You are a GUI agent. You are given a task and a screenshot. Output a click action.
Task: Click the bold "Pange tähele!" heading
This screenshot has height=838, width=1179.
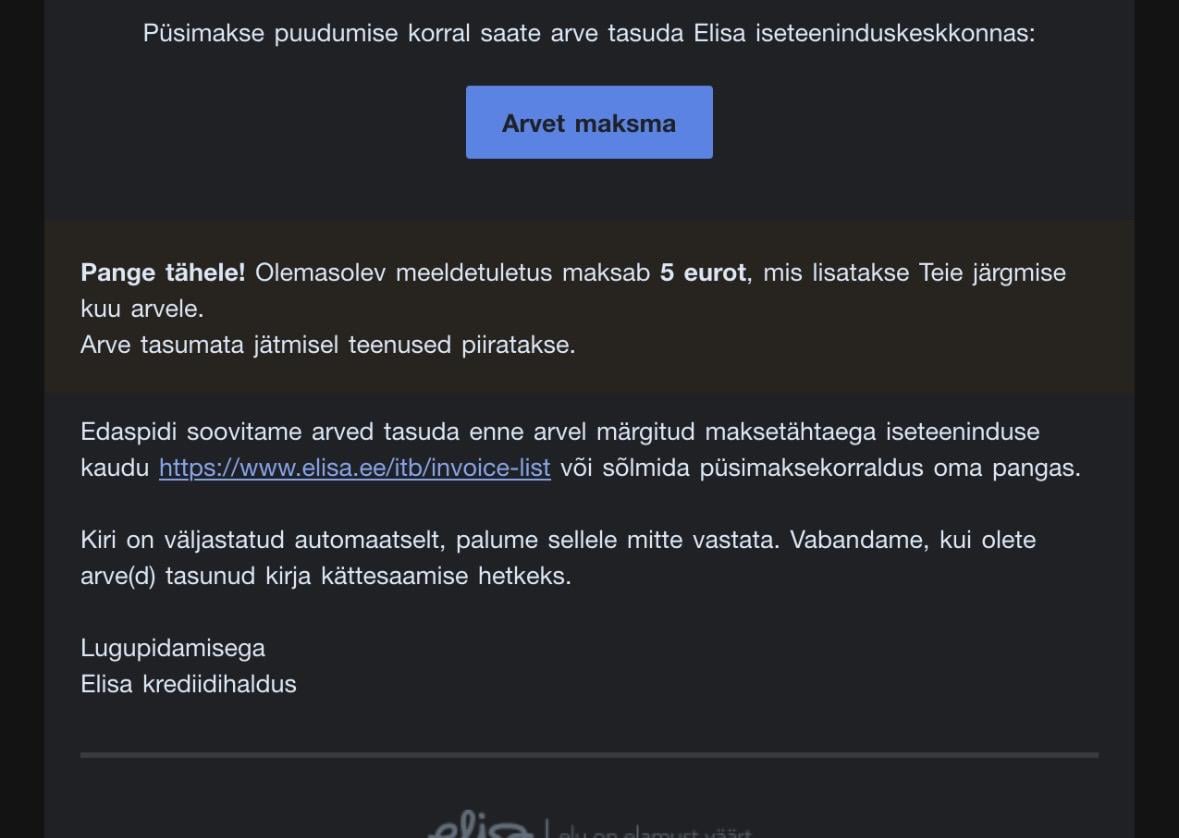163,273
